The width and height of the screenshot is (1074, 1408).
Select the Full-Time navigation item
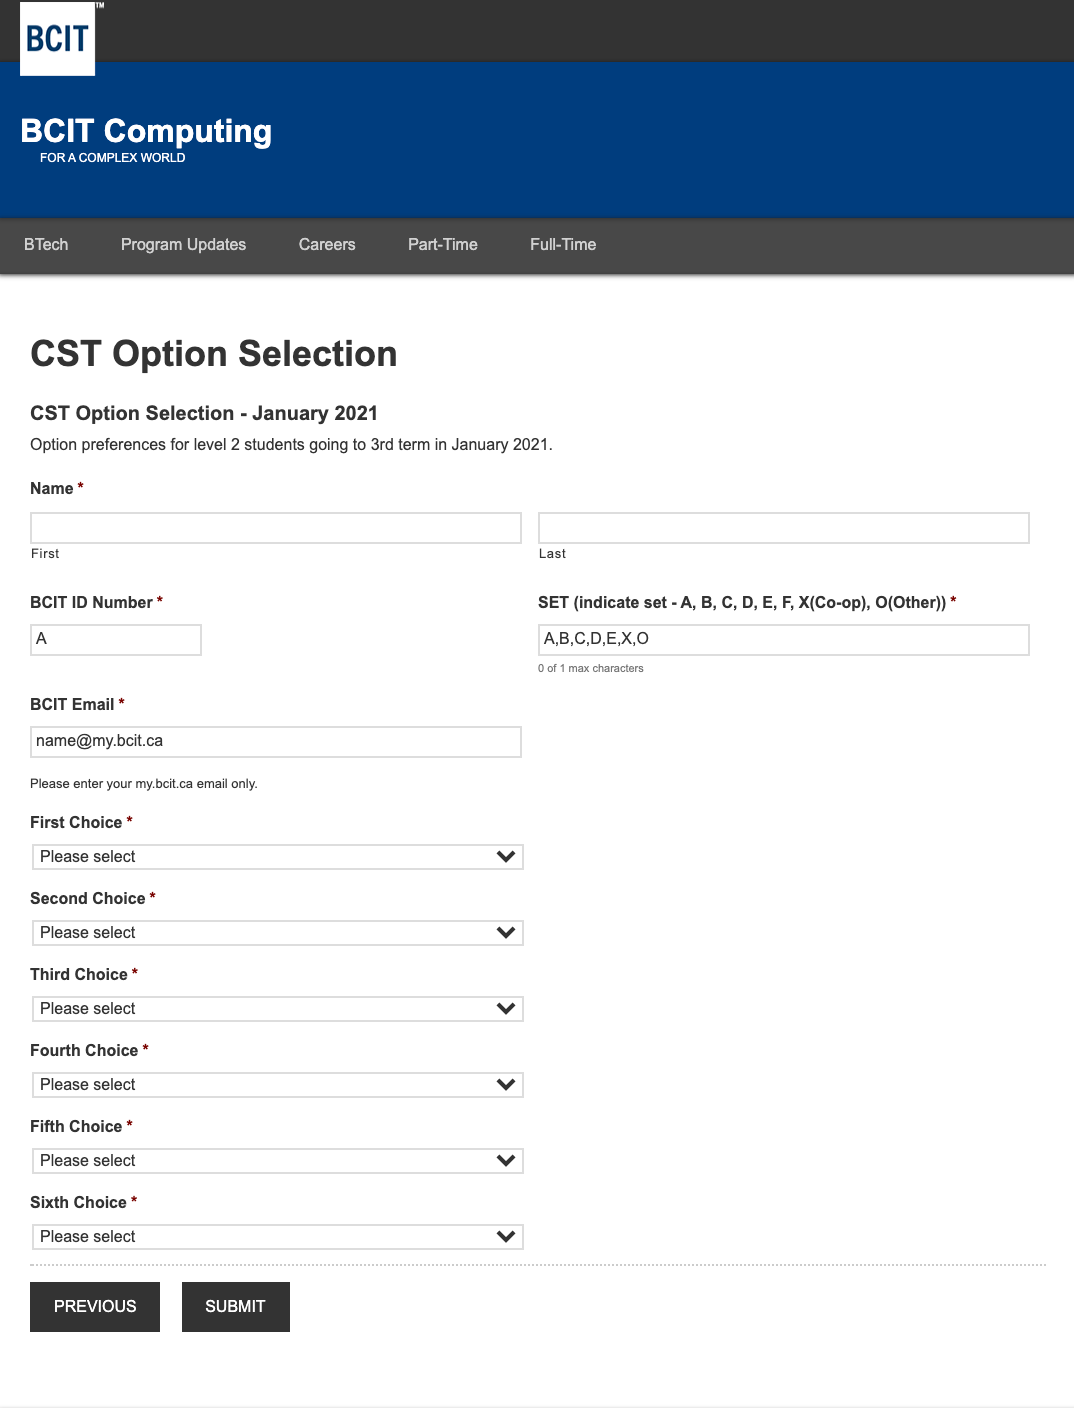[x=563, y=244]
